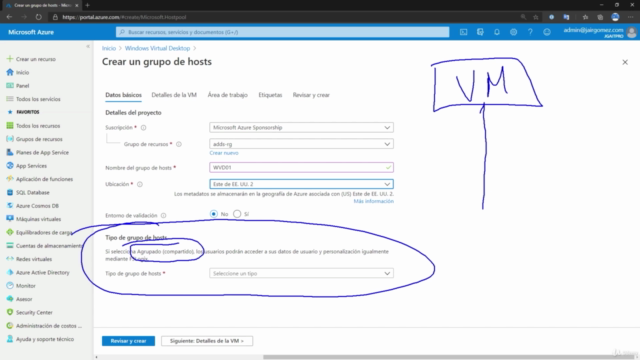Click Redes virtuales icon
Viewport: 640px width, 360px height.
(10, 259)
